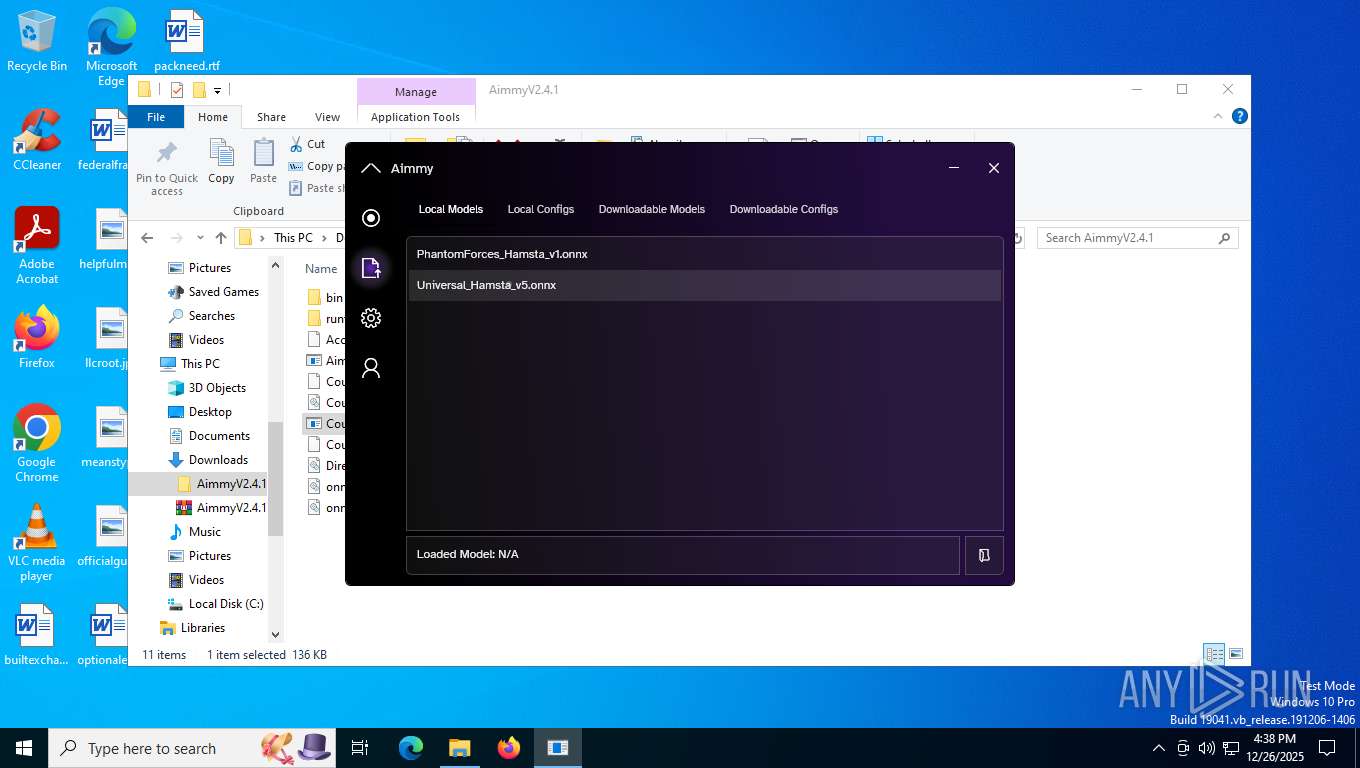
Task: Launch Microsoft Edge from taskbar
Action: click(x=411, y=748)
